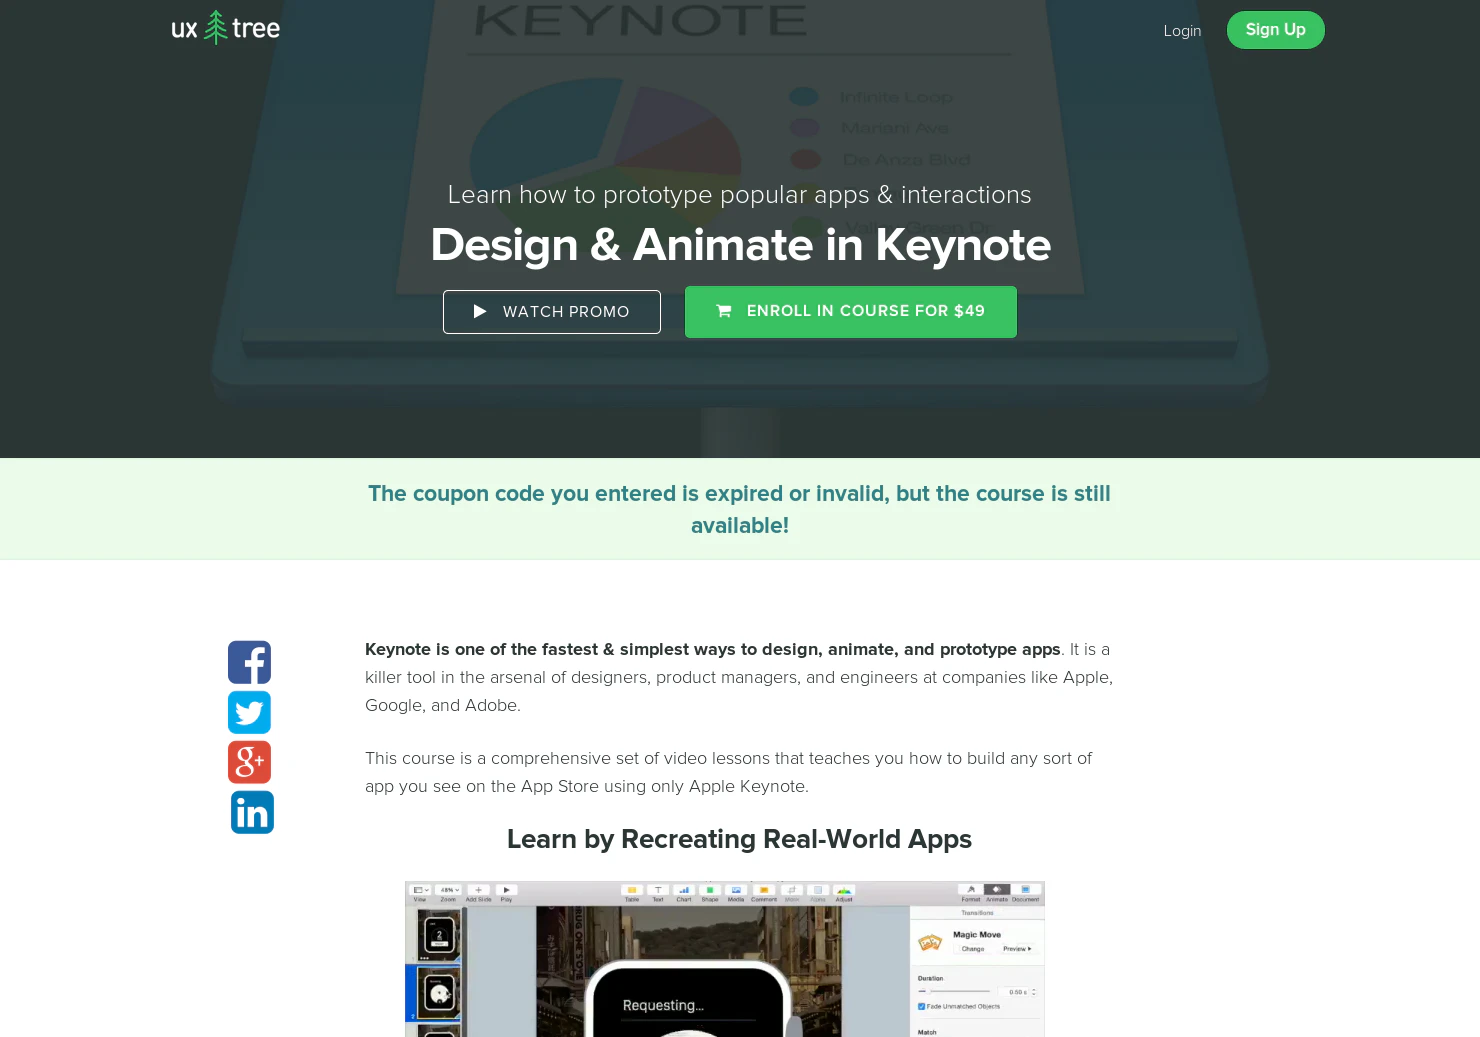This screenshot has width=1480, height=1037.
Task: Click the Google+ share icon
Action: pyautogui.click(x=249, y=762)
